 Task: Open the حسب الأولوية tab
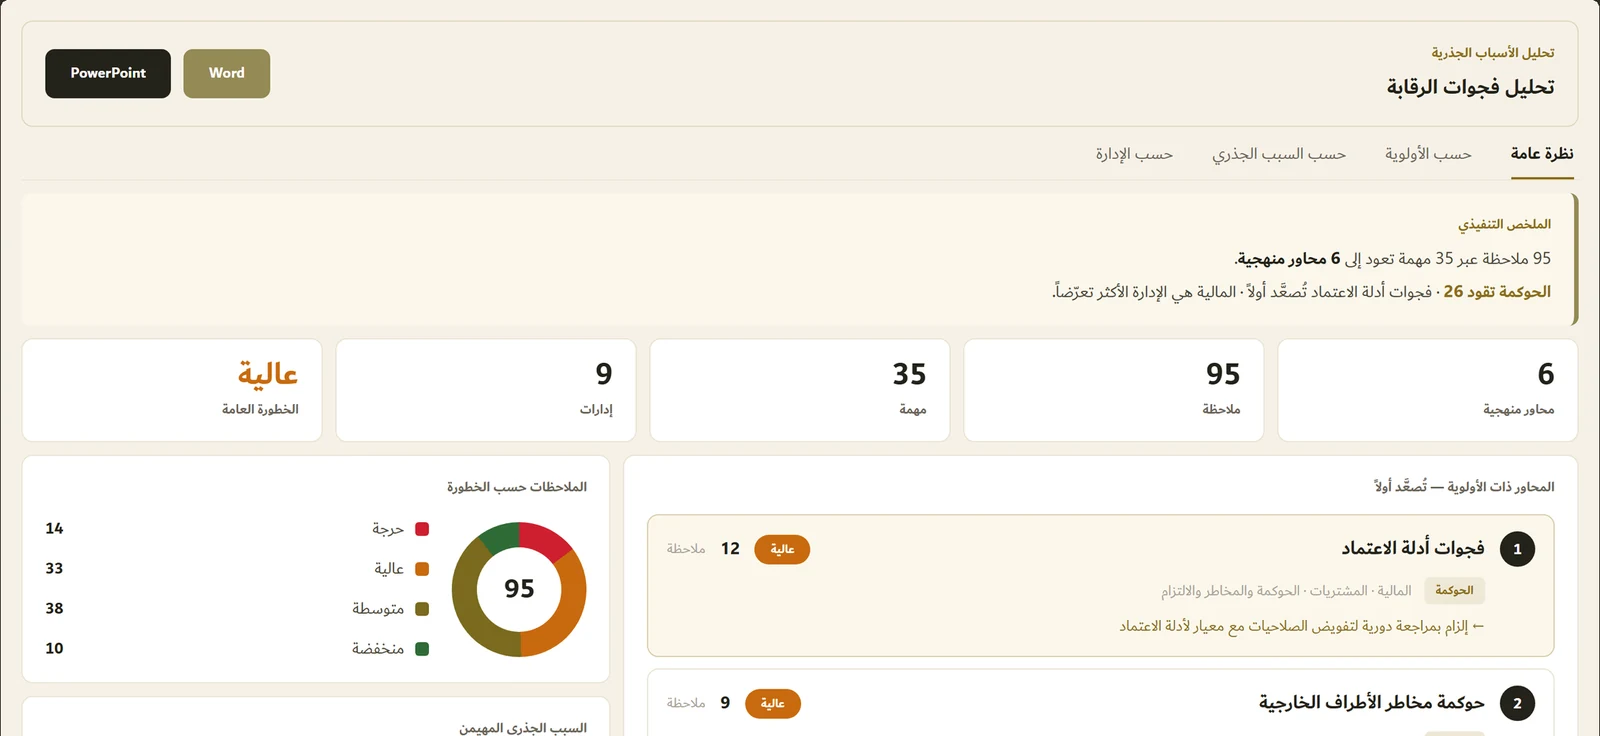click(x=1428, y=154)
